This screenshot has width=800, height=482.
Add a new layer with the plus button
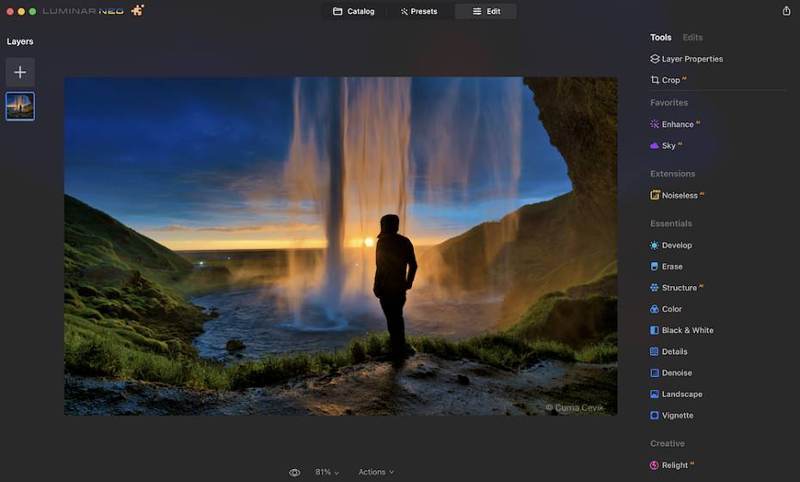coord(20,72)
